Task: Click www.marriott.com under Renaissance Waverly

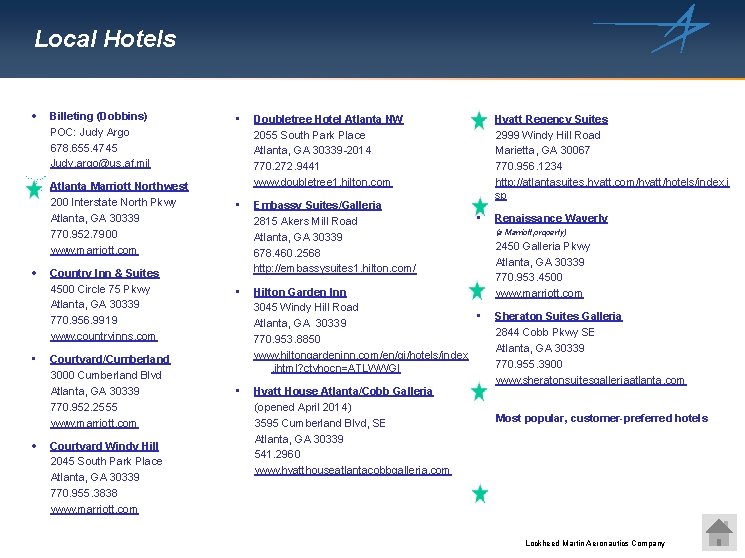Action: pyautogui.click(x=539, y=294)
